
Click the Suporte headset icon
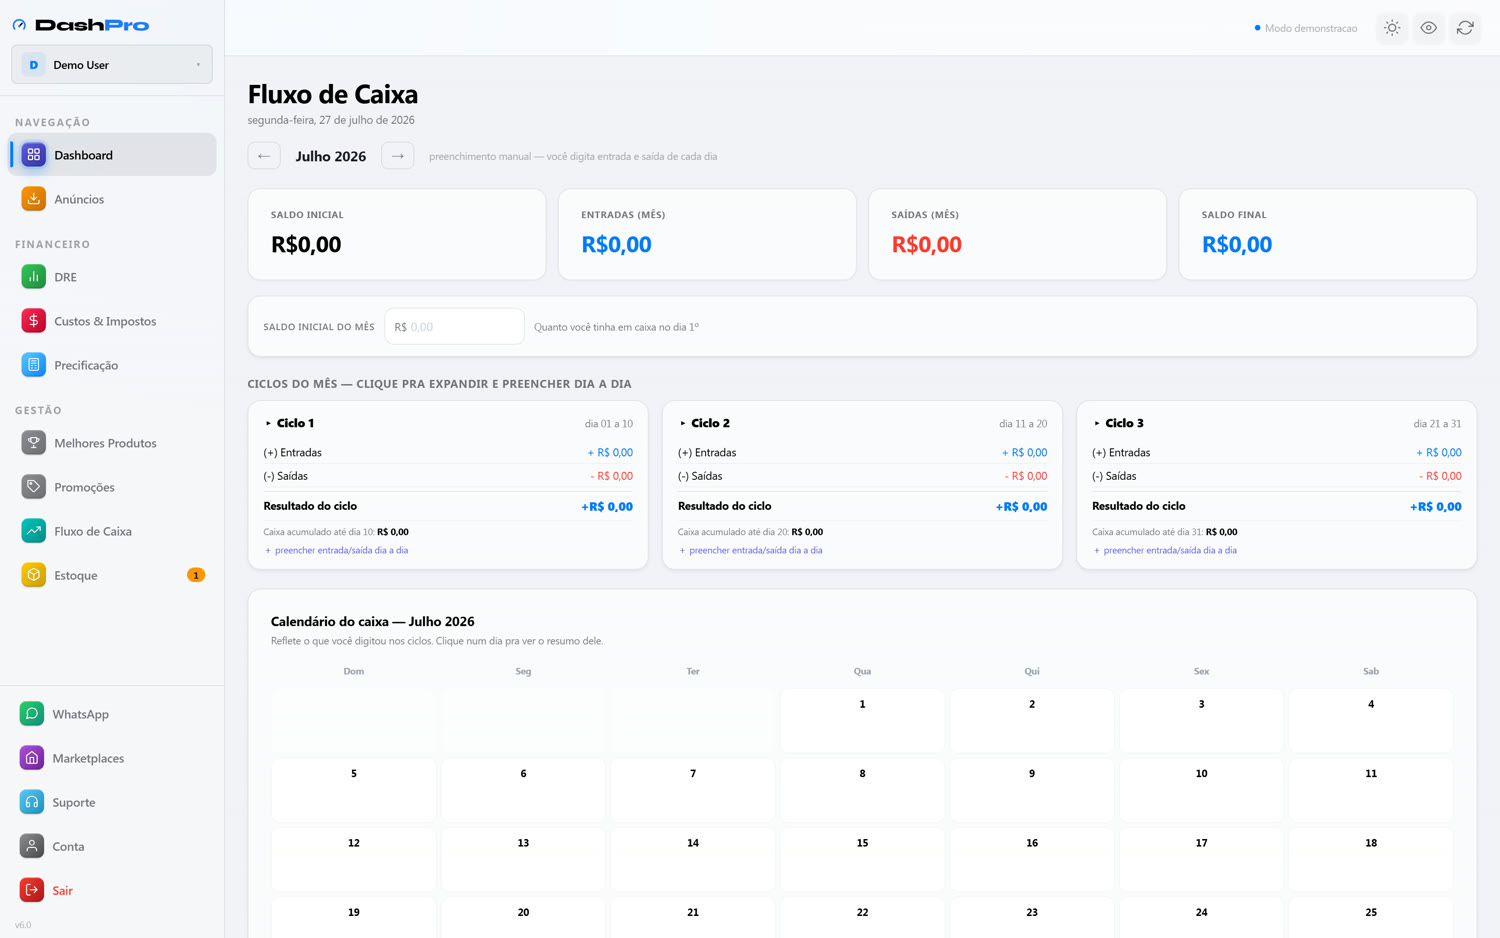[32, 802]
